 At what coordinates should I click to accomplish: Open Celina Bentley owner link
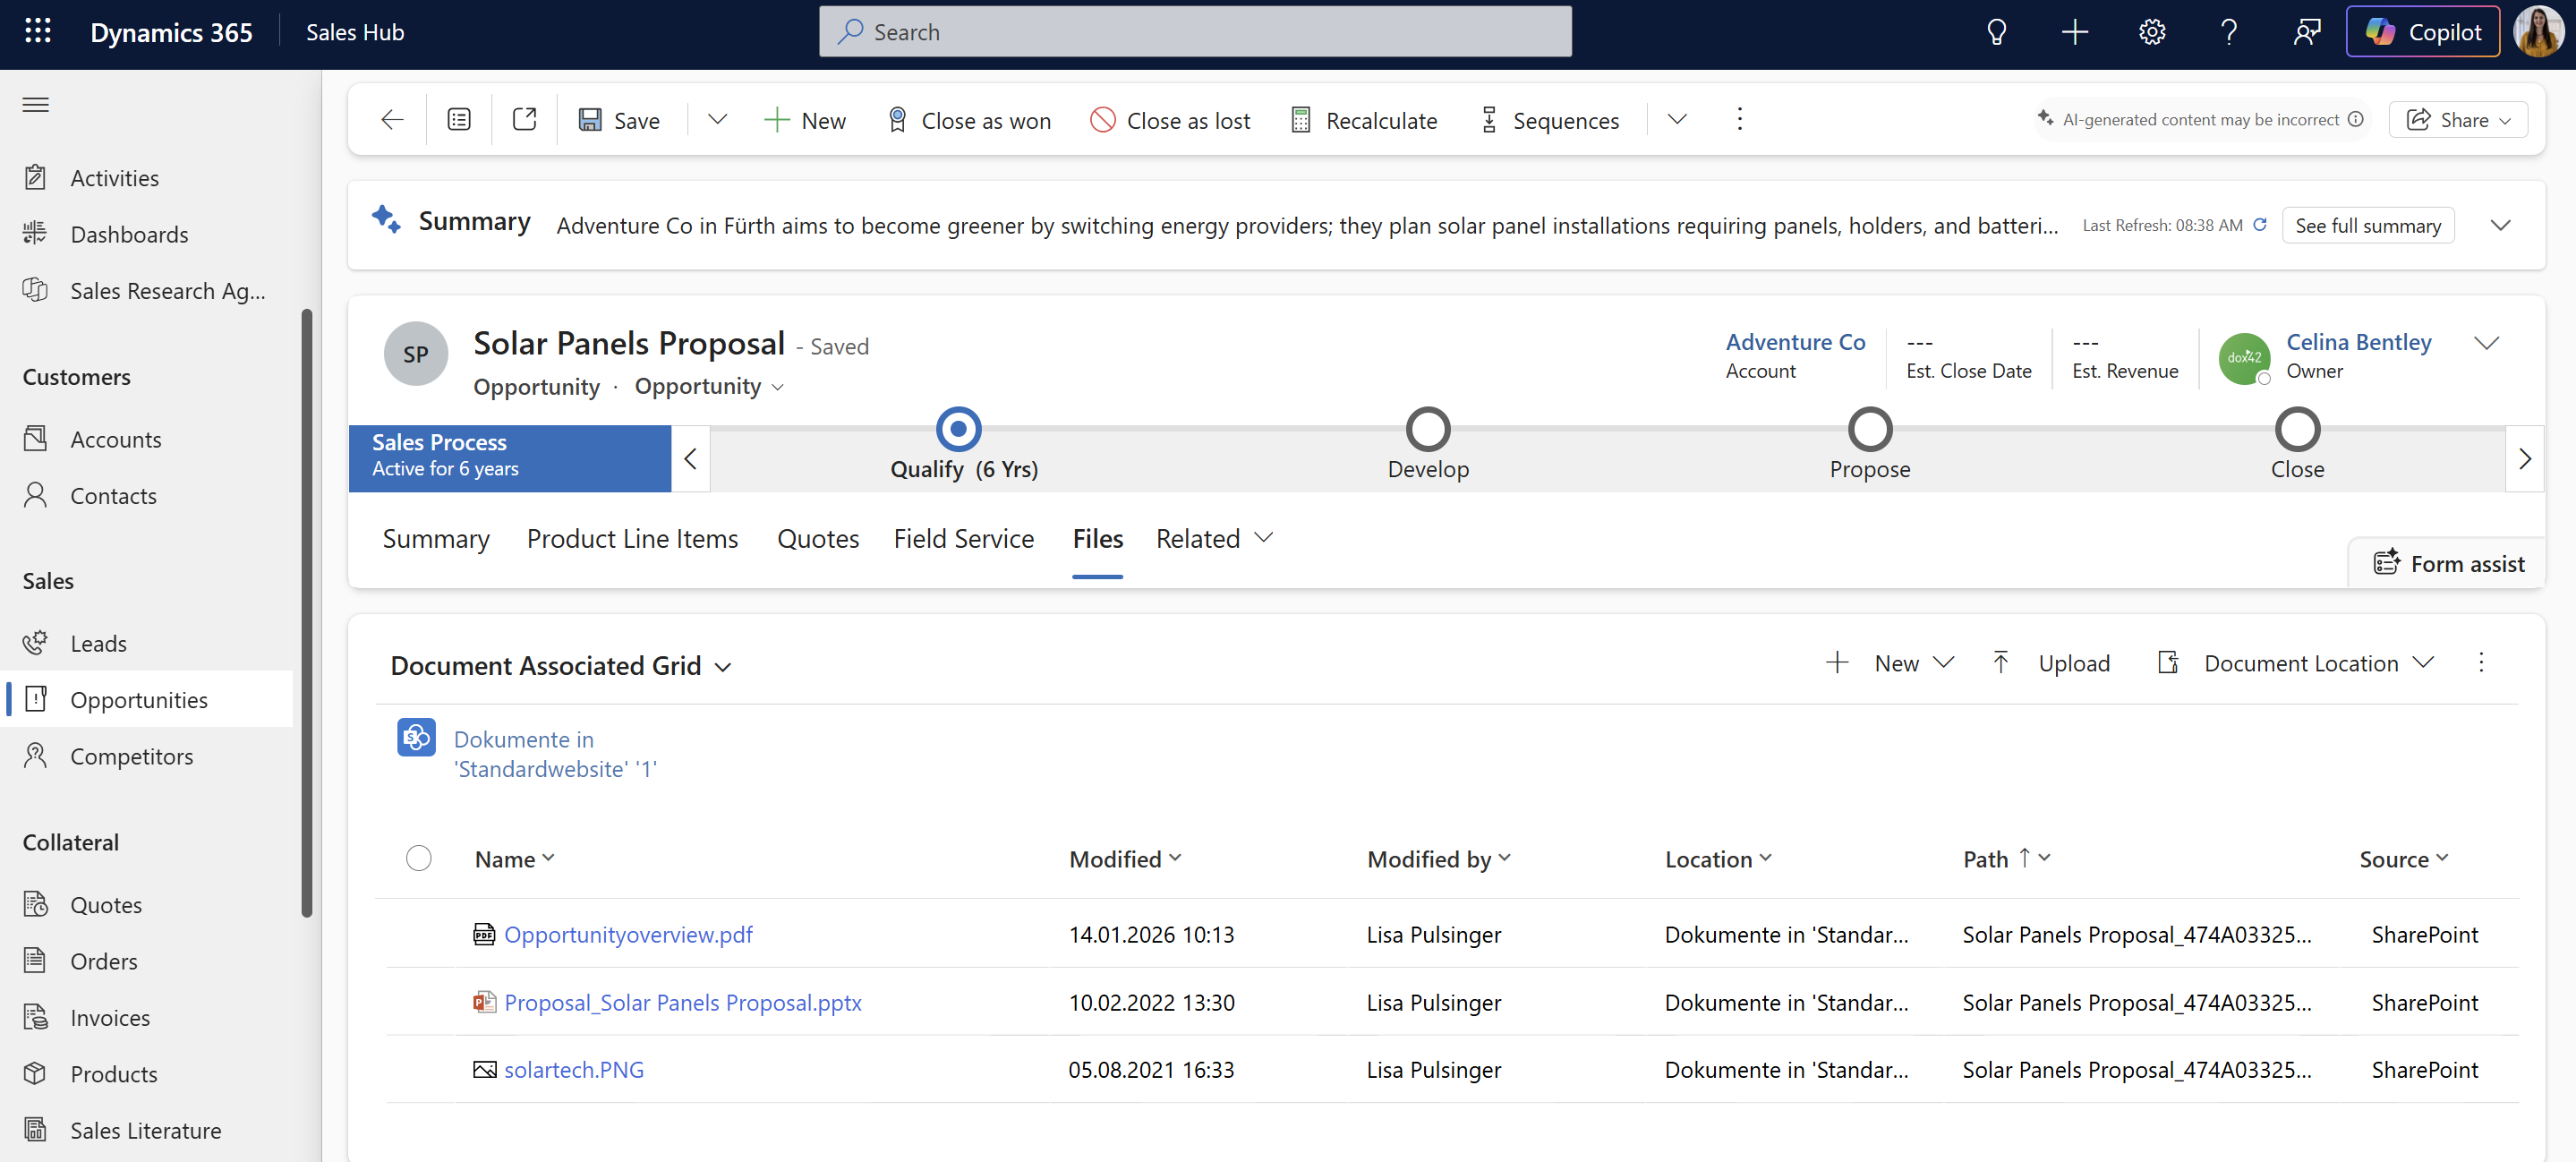[2358, 342]
